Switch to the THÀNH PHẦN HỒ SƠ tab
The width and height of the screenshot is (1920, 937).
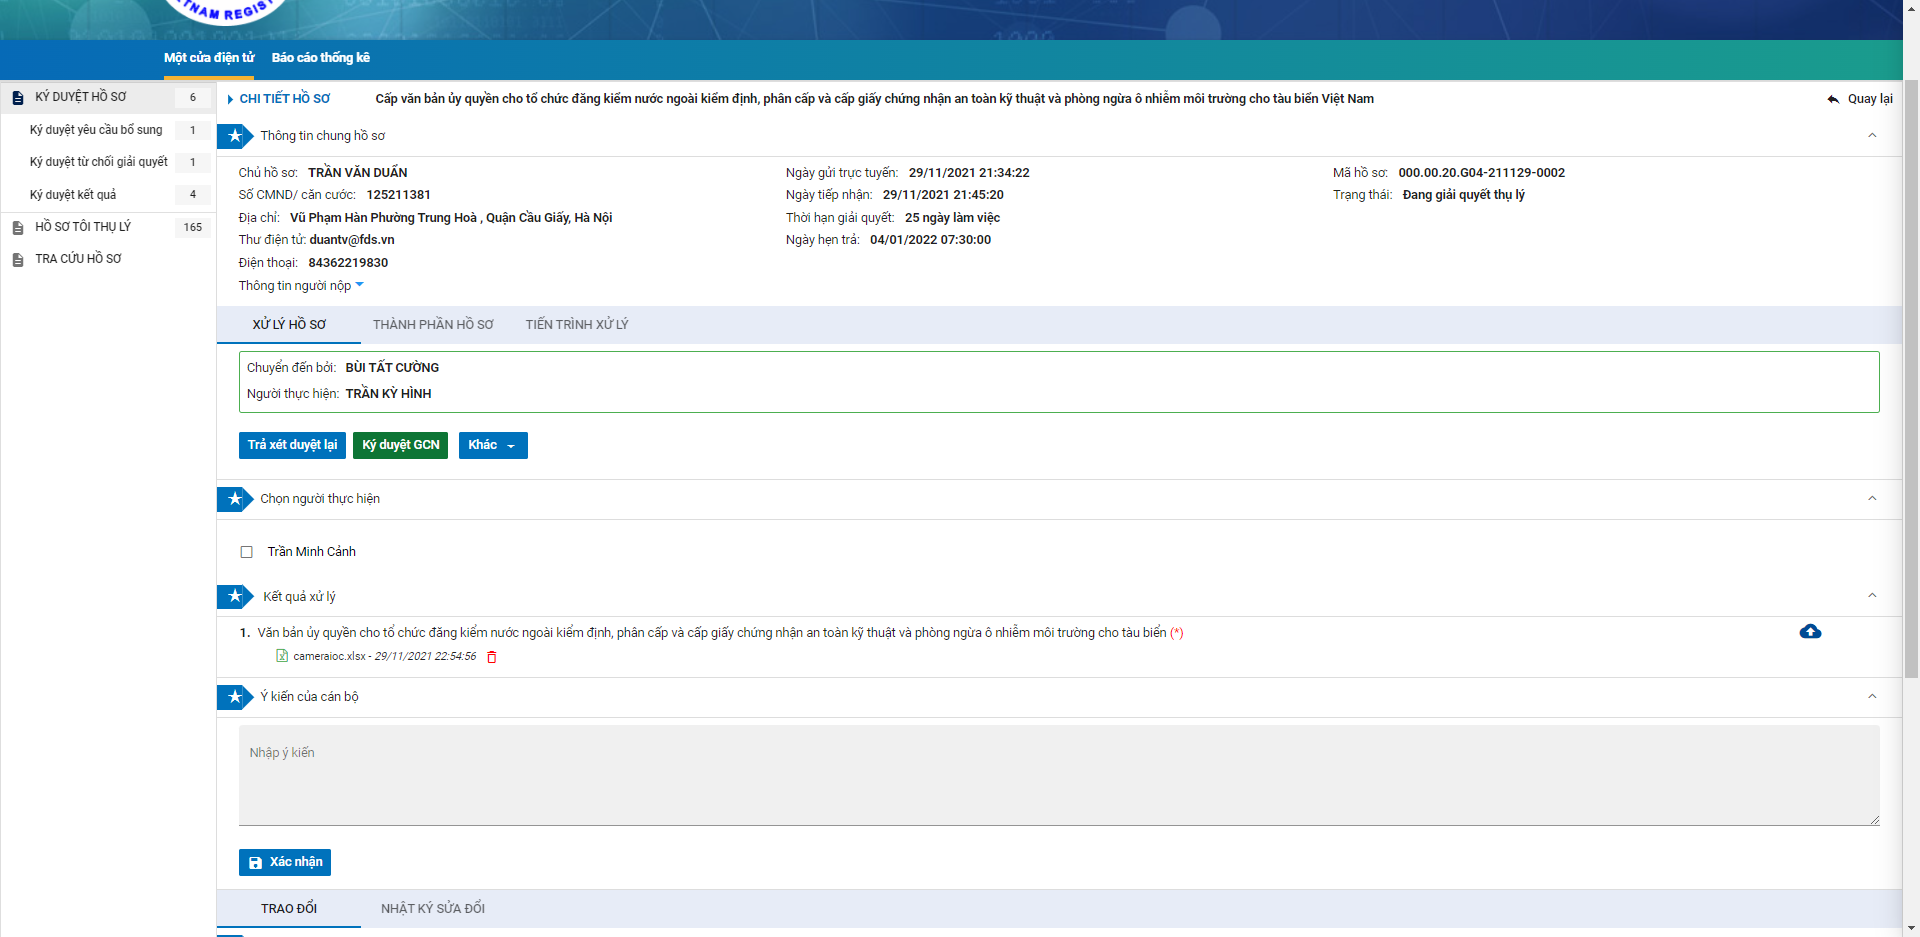pyautogui.click(x=433, y=325)
